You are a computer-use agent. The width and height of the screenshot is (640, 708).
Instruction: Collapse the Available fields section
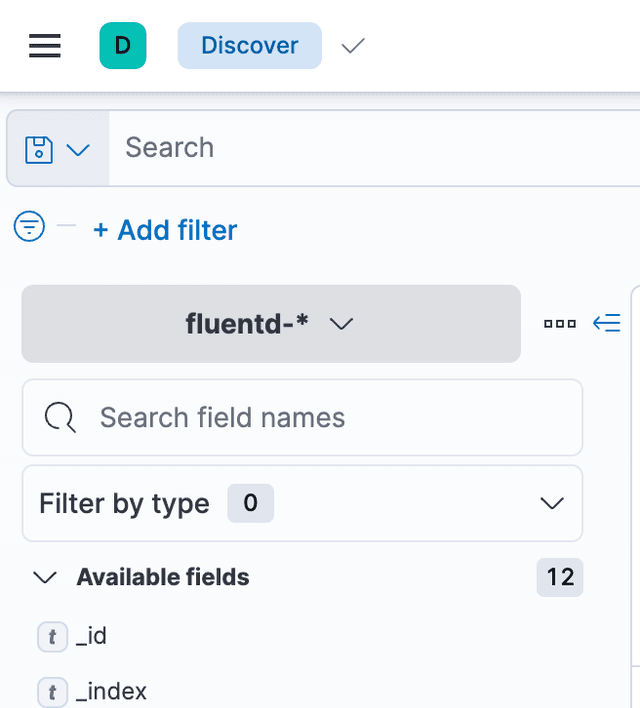pyautogui.click(x=45, y=577)
